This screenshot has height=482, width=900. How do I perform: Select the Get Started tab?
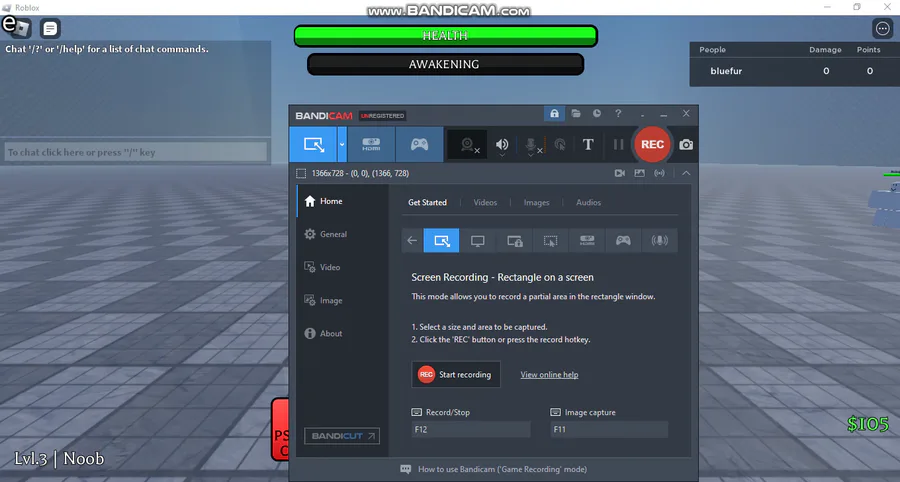(427, 203)
